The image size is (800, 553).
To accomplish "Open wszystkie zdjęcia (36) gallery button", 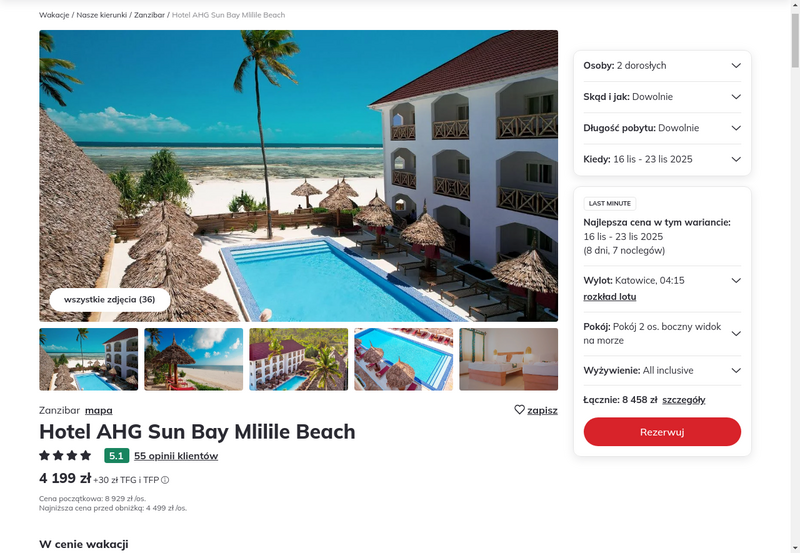I will point(110,300).
